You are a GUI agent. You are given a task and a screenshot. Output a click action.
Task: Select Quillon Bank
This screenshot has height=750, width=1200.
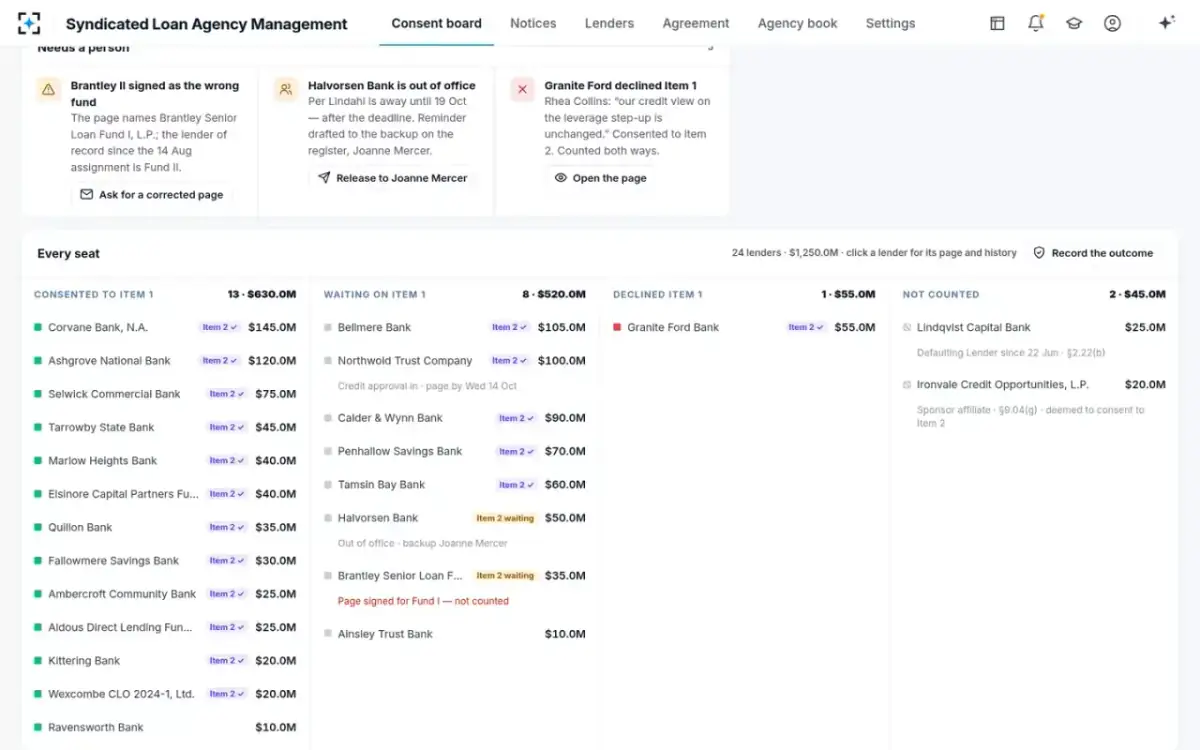(165, 527)
